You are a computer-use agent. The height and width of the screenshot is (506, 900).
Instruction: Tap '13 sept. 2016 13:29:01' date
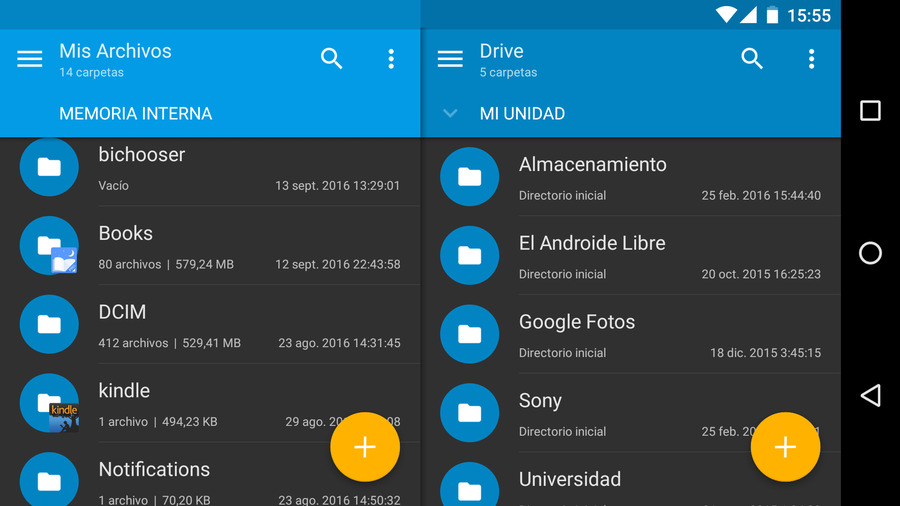click(338, 186)
